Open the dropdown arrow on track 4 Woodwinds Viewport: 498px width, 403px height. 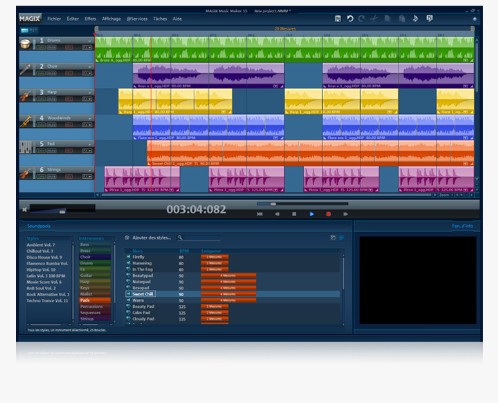[90, 118]
